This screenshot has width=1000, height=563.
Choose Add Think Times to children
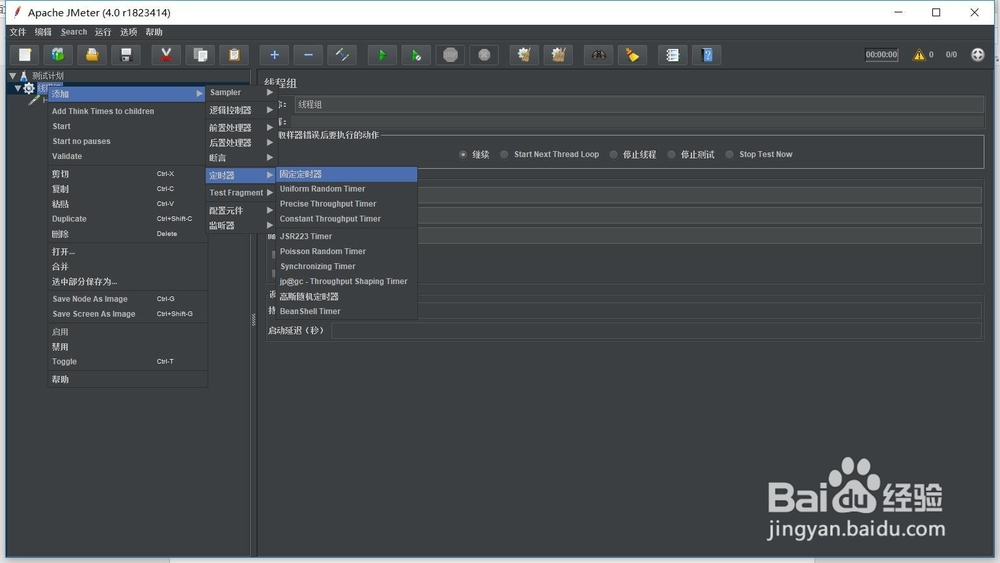pyautogui.click(x=127, y=111)
